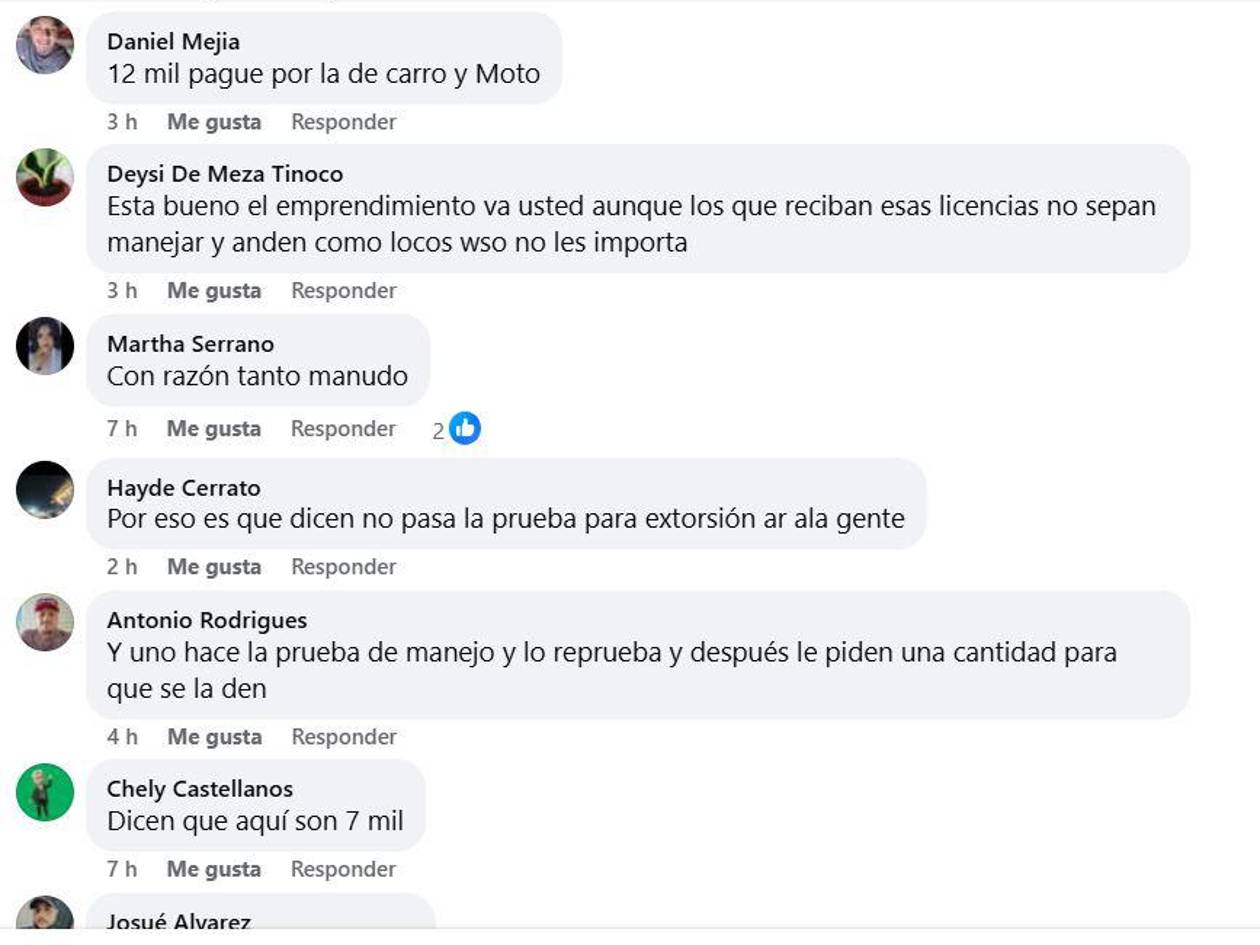1260x945 pixels.
Task: Open Antonio Rodrigues' name link
Action: (x=196, y=620)
